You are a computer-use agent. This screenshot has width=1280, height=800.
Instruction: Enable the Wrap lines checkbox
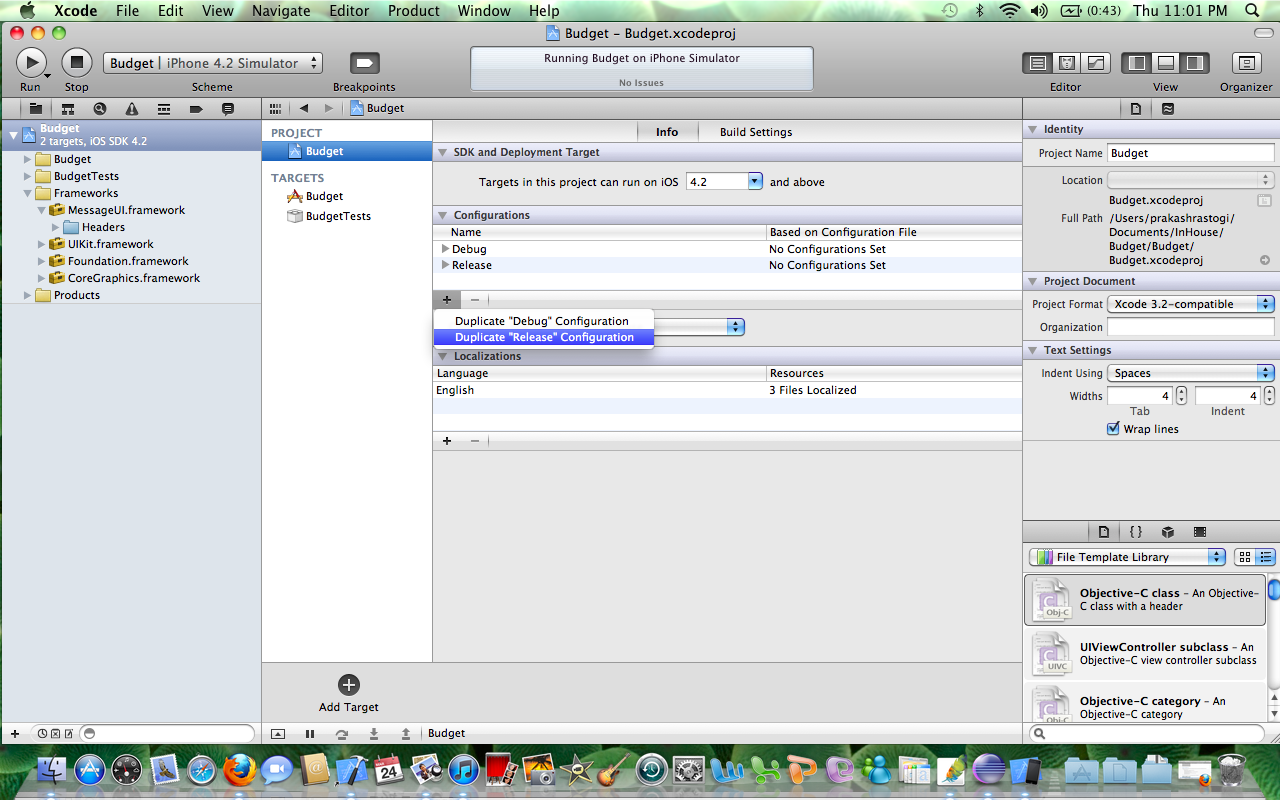(x=1113, y=429)
